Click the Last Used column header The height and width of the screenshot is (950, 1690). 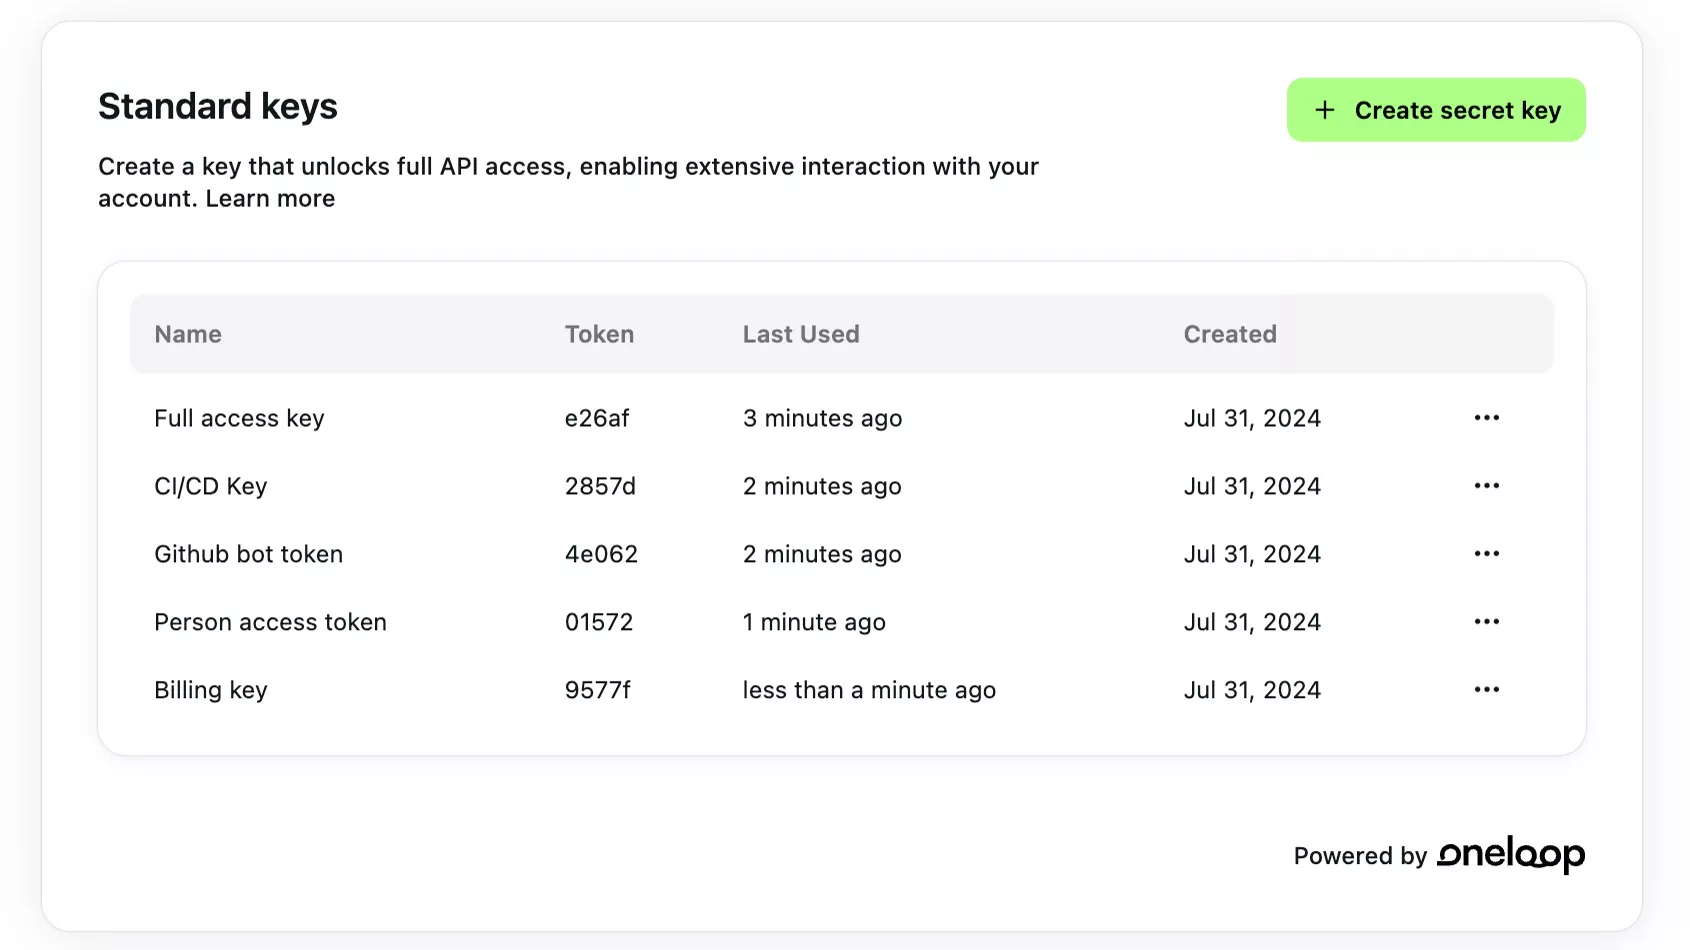(800, 334)
